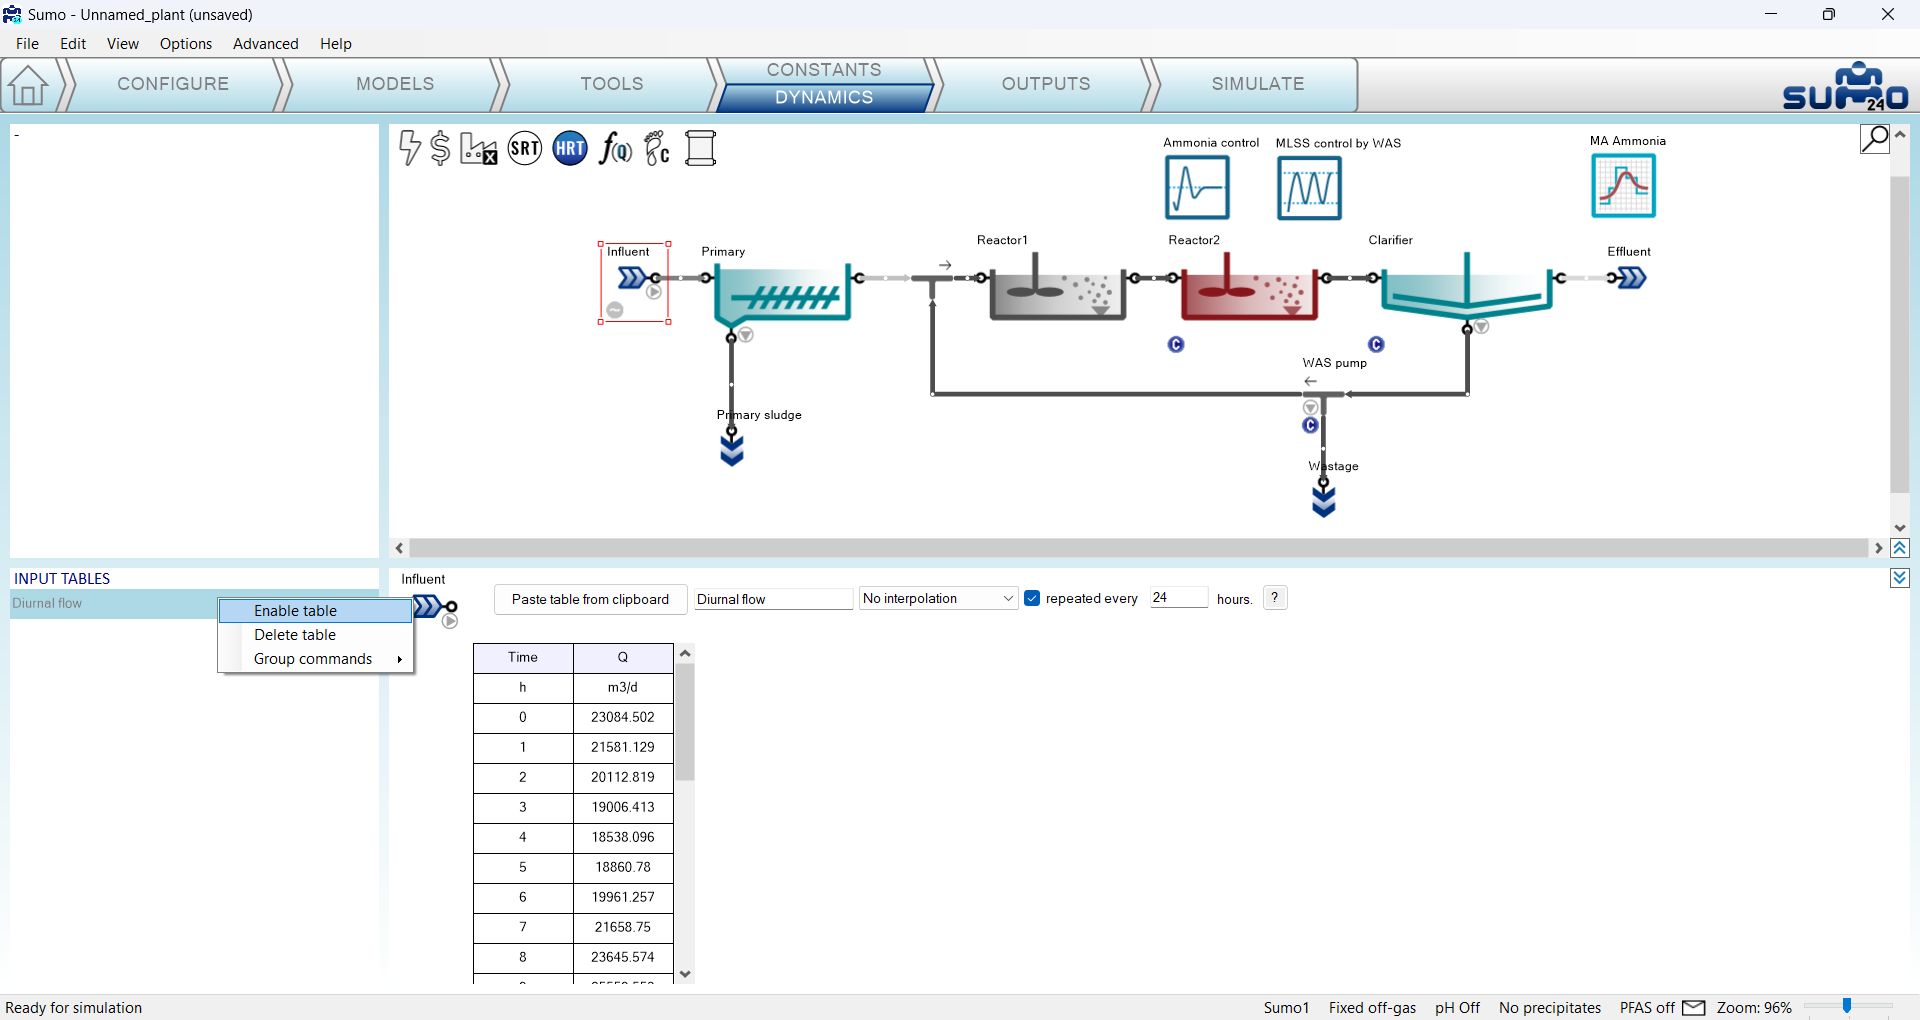Open the SRT calculator icon
Screen dimensions: 1920x1020
pos(525,149)
